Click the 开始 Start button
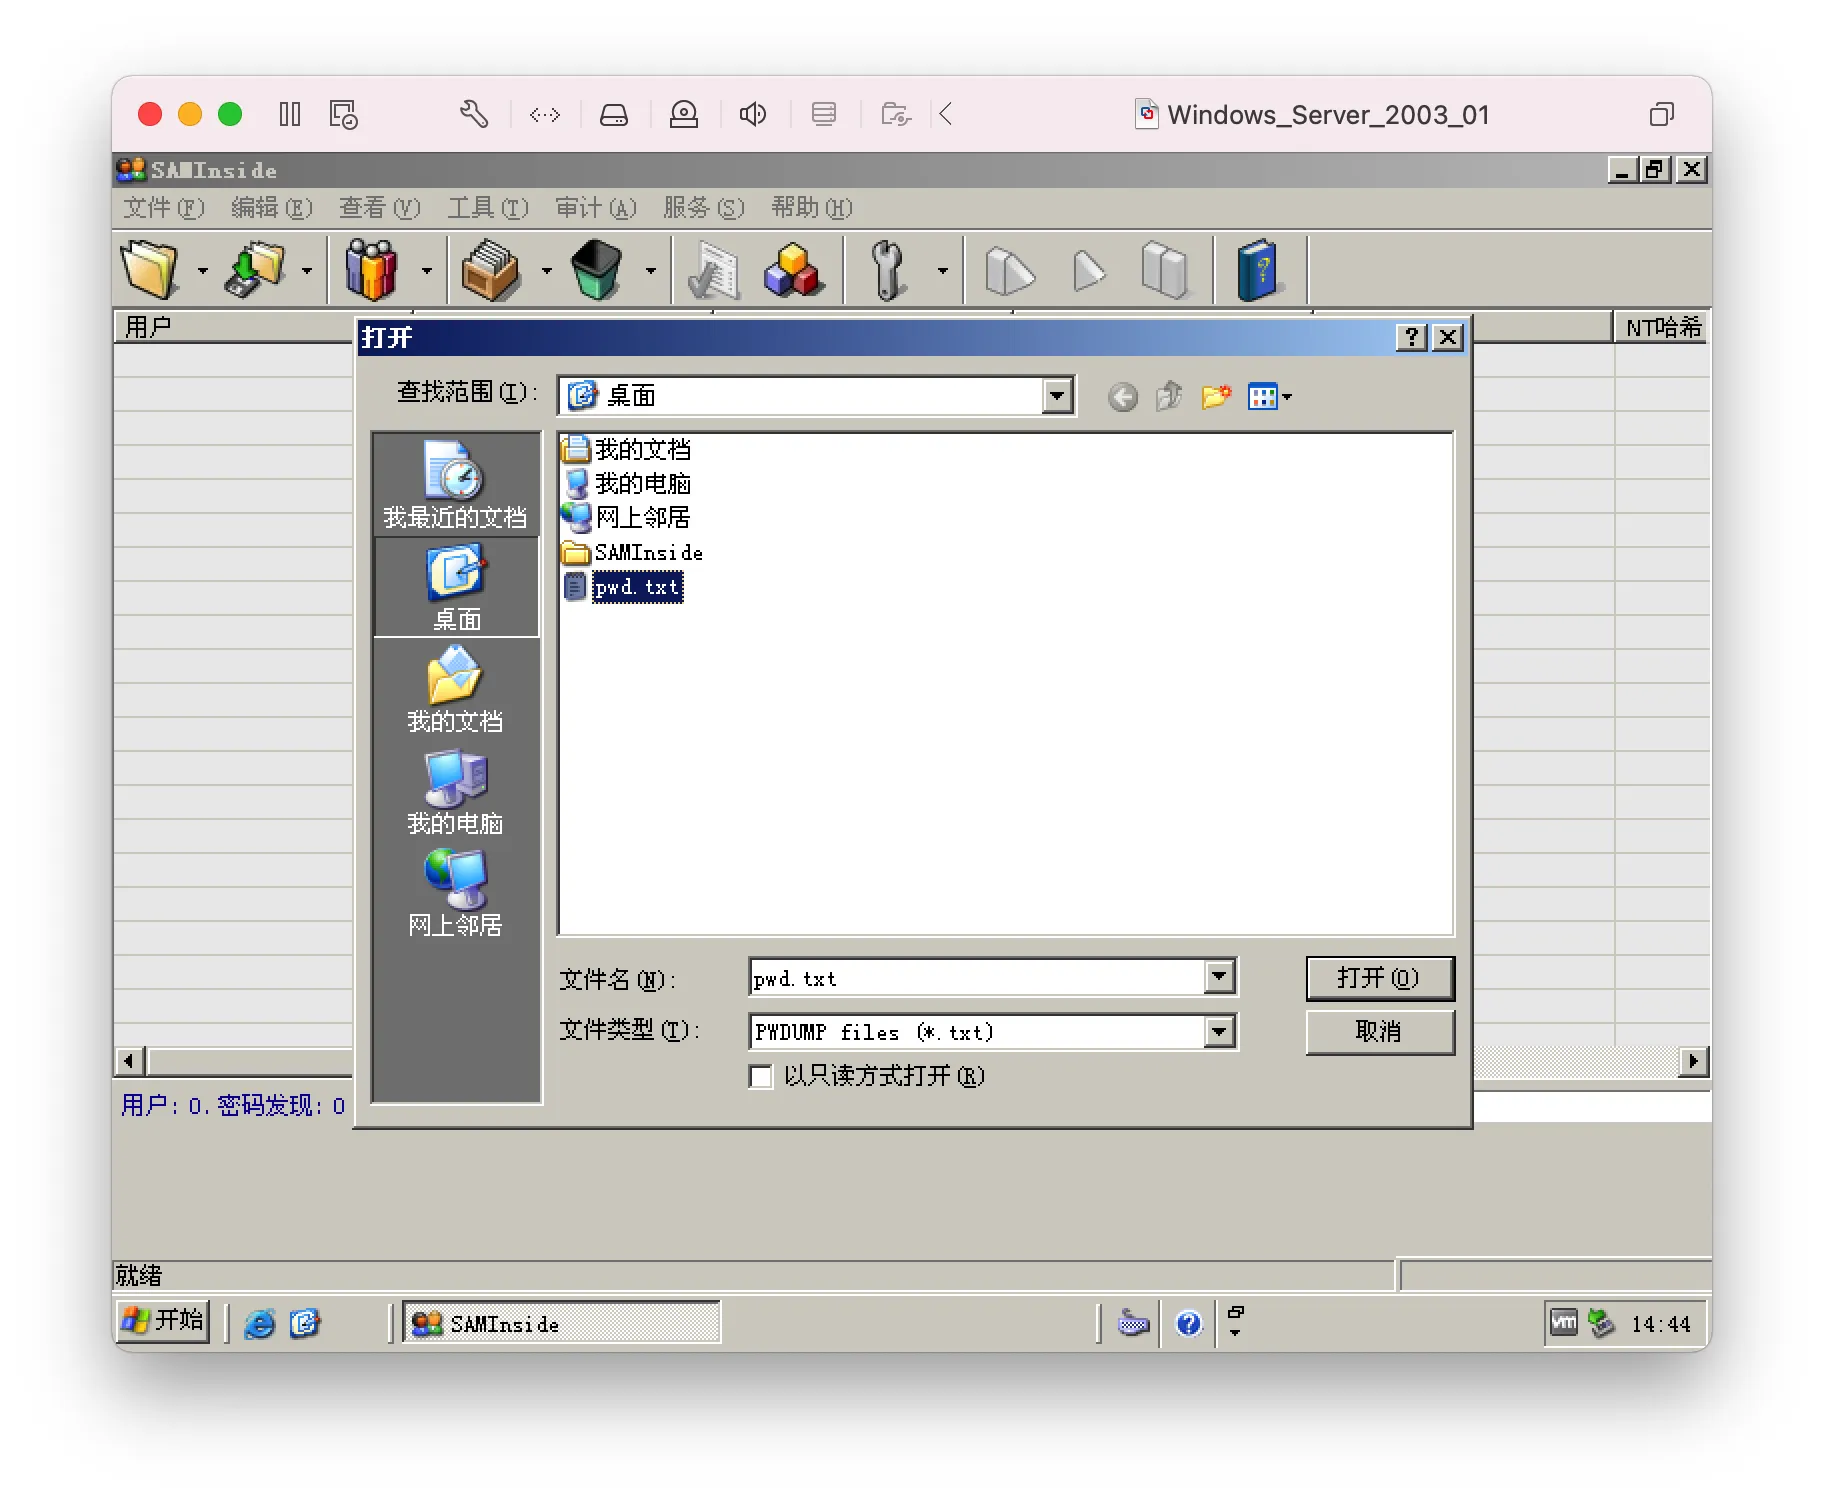 (x=164, y=1321)
